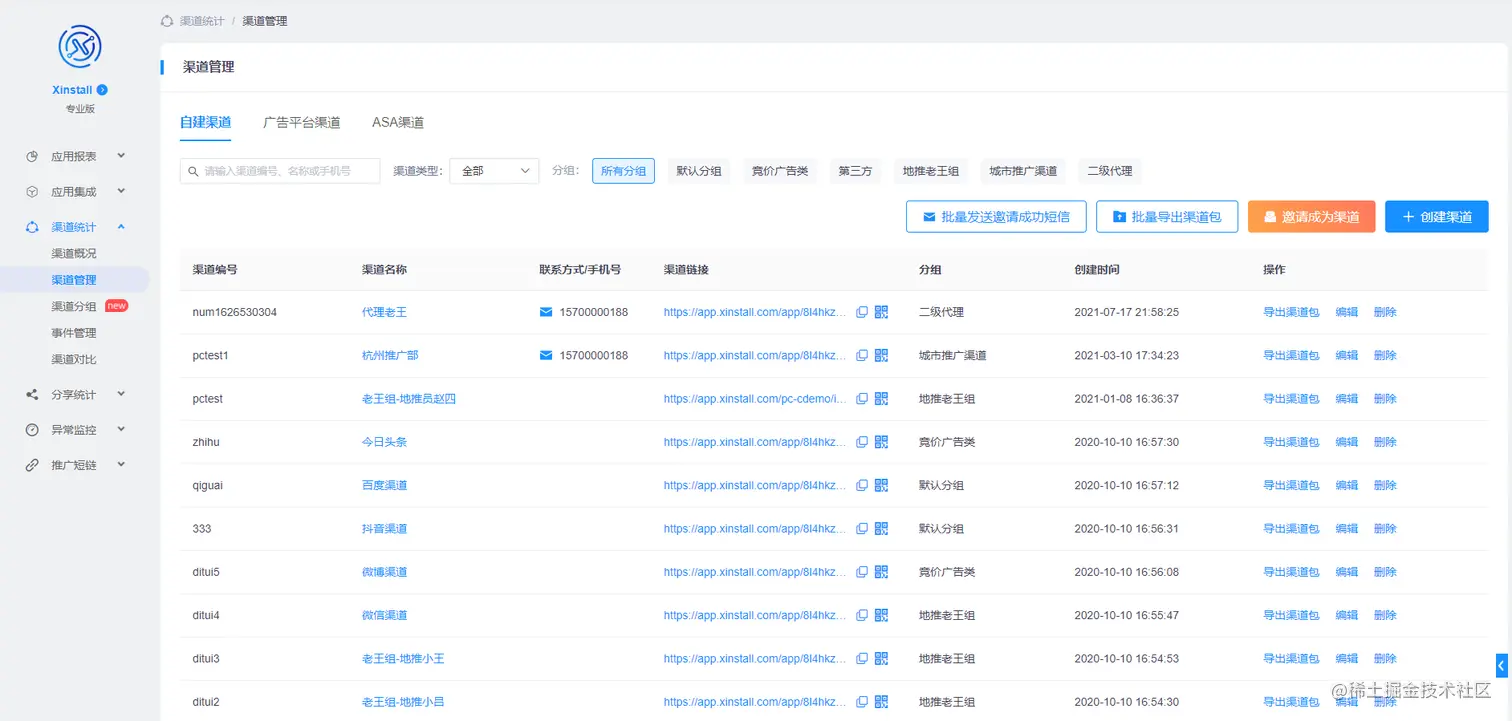
Task: Copy link for 微博渠道 row
Action: tap(862, 572)
